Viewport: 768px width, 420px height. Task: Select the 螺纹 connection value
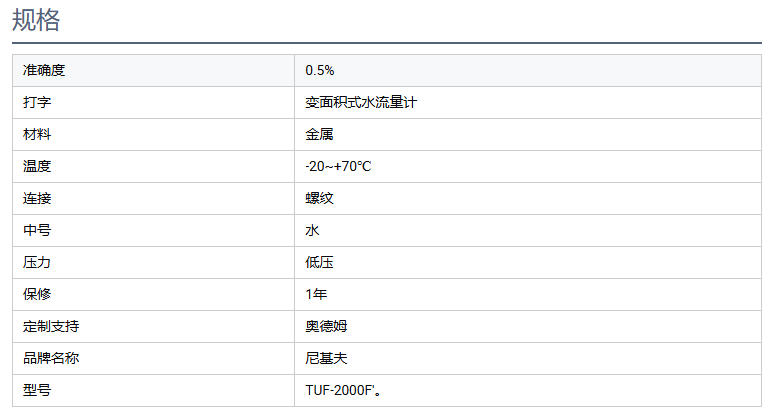tap(319, 198)
